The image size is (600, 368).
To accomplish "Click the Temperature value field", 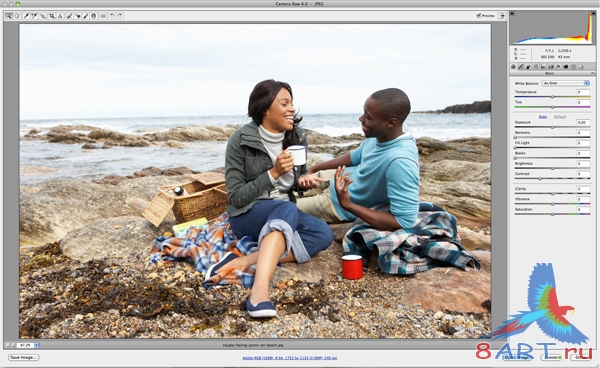I will point(583,92).
